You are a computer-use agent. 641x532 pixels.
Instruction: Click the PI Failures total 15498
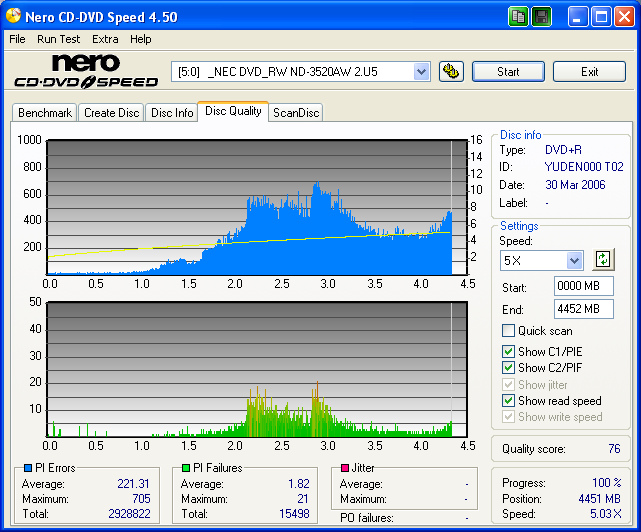point(294,514)
